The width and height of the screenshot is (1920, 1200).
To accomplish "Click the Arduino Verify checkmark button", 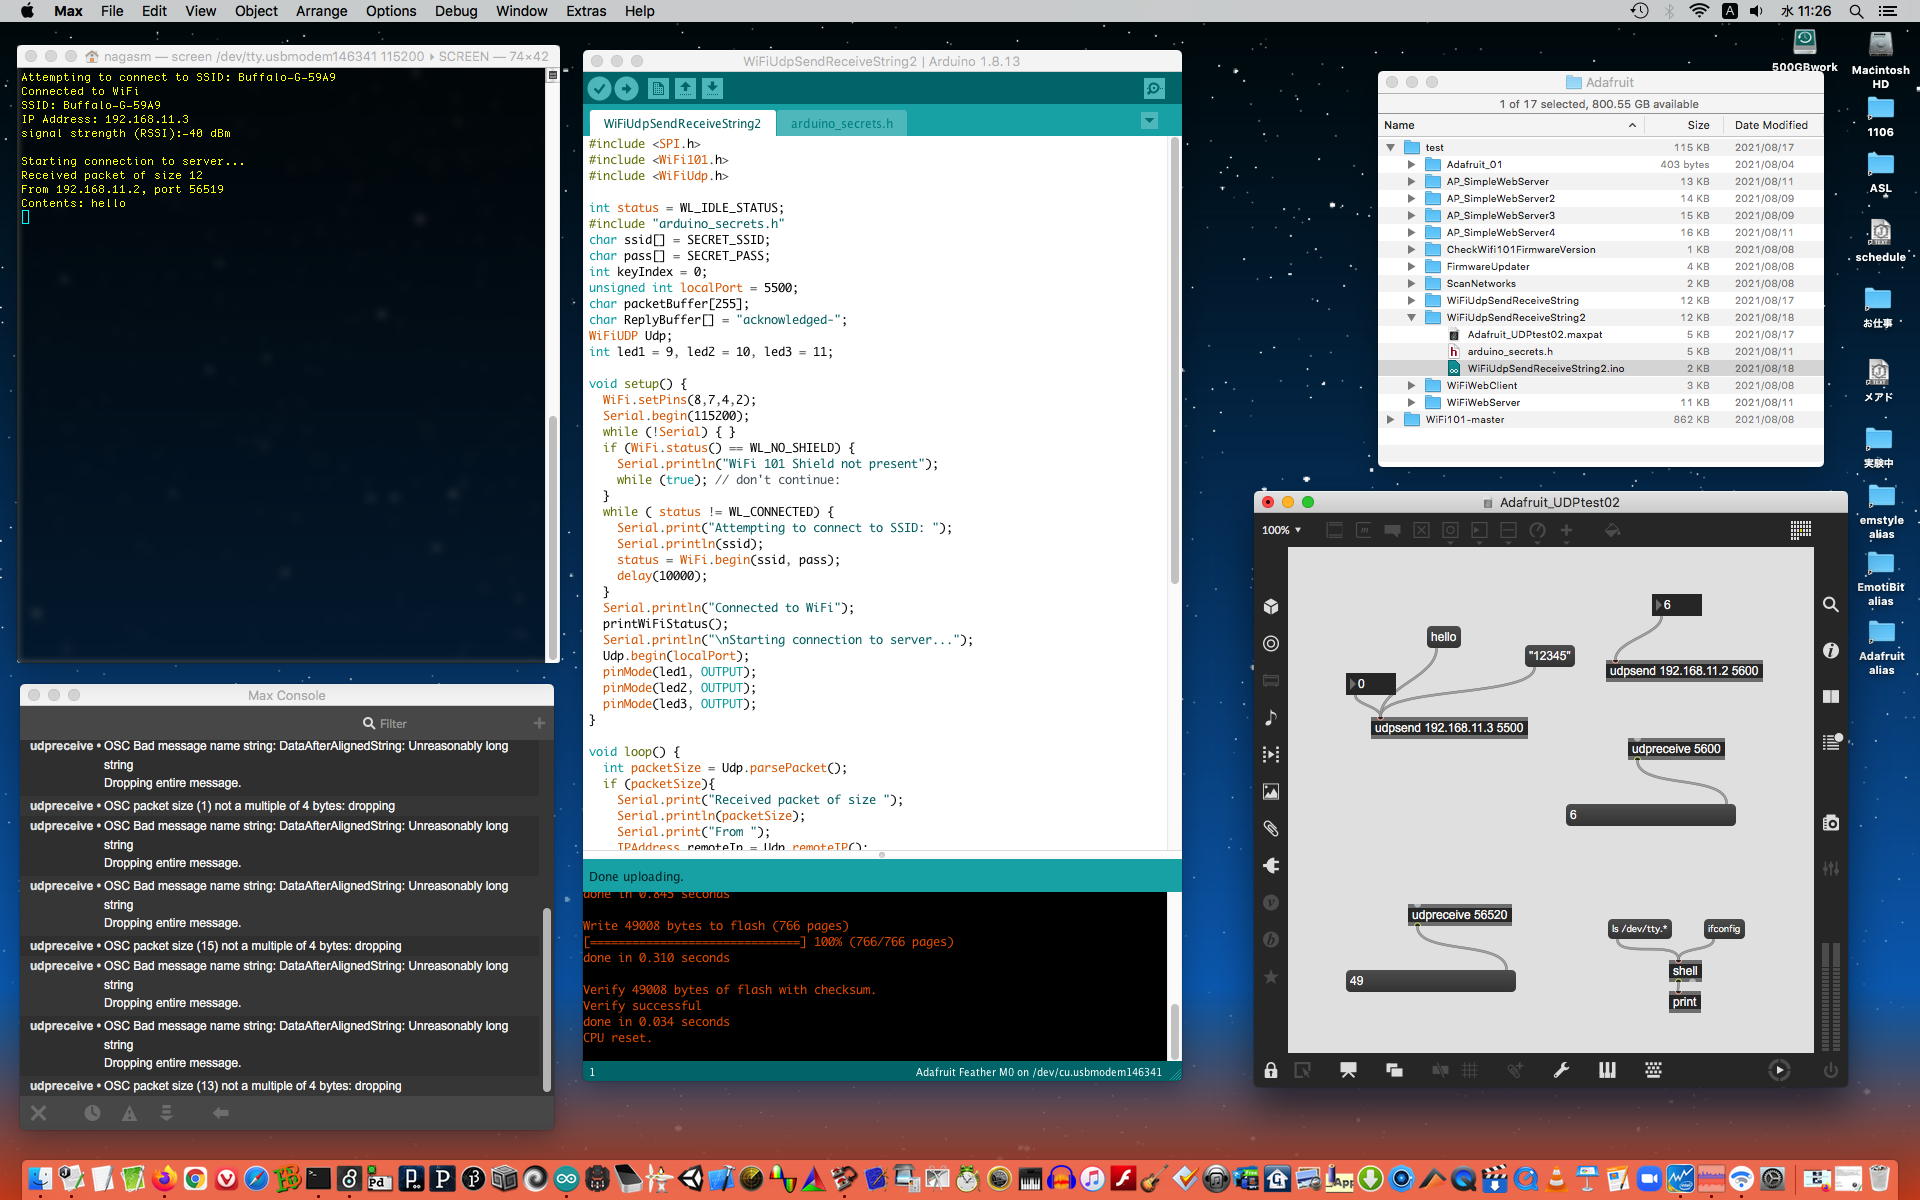I will tap(599, 88).
